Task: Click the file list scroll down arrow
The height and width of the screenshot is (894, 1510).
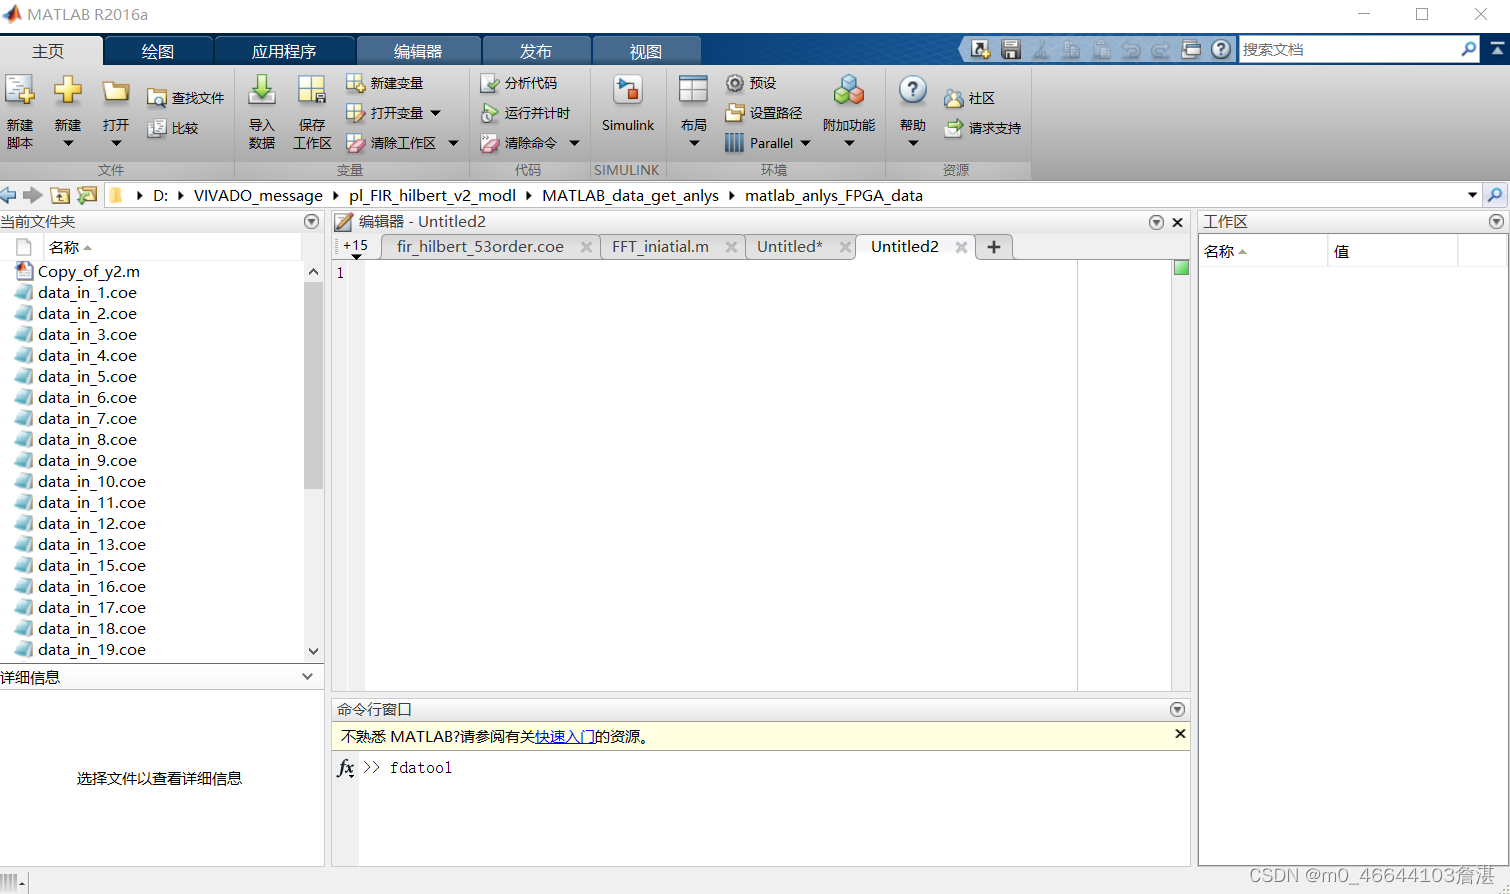Action: coord(313,651)
